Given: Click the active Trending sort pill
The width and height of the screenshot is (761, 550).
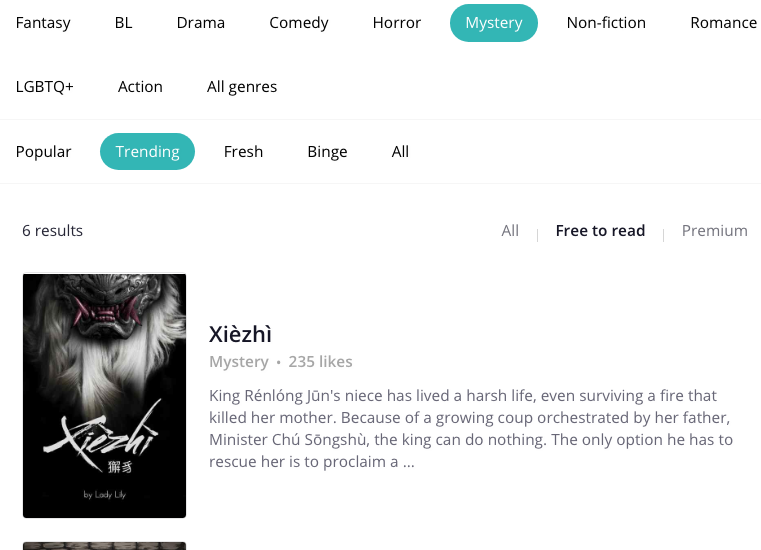Looking at the screenshot, I should click(x=147, y=152).
